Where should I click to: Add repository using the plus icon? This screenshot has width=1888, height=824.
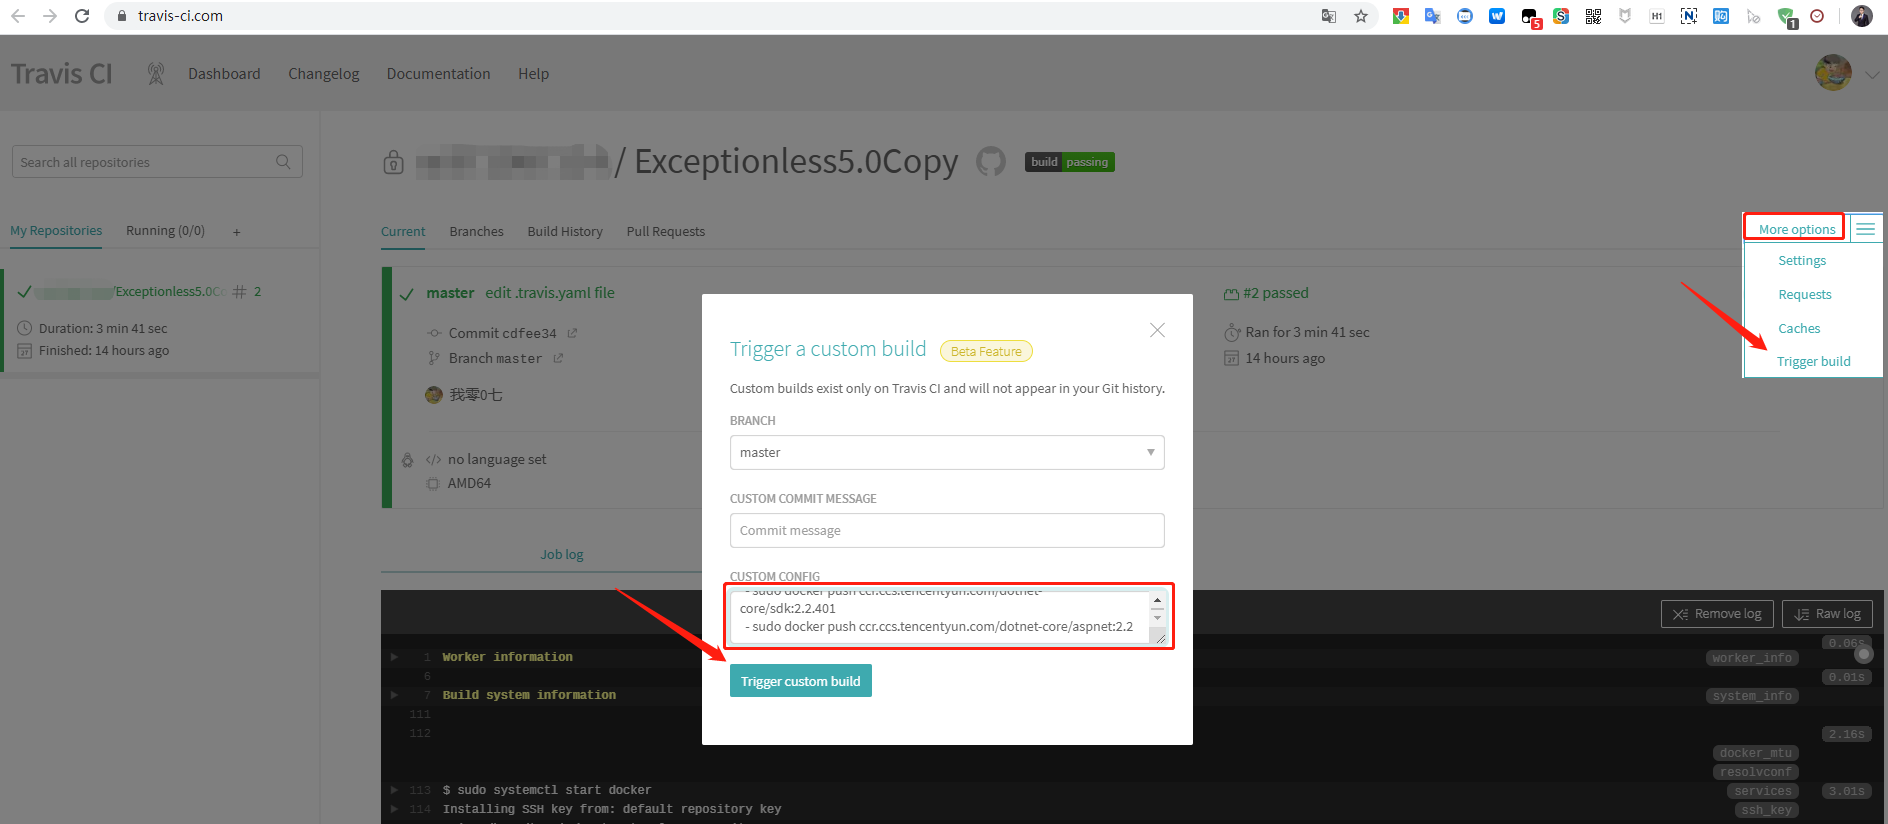click(x=237, y=232)
